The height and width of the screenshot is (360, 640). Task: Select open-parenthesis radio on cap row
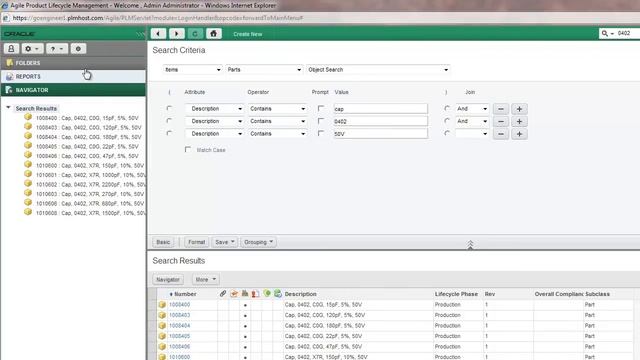(x=169, y=108)
